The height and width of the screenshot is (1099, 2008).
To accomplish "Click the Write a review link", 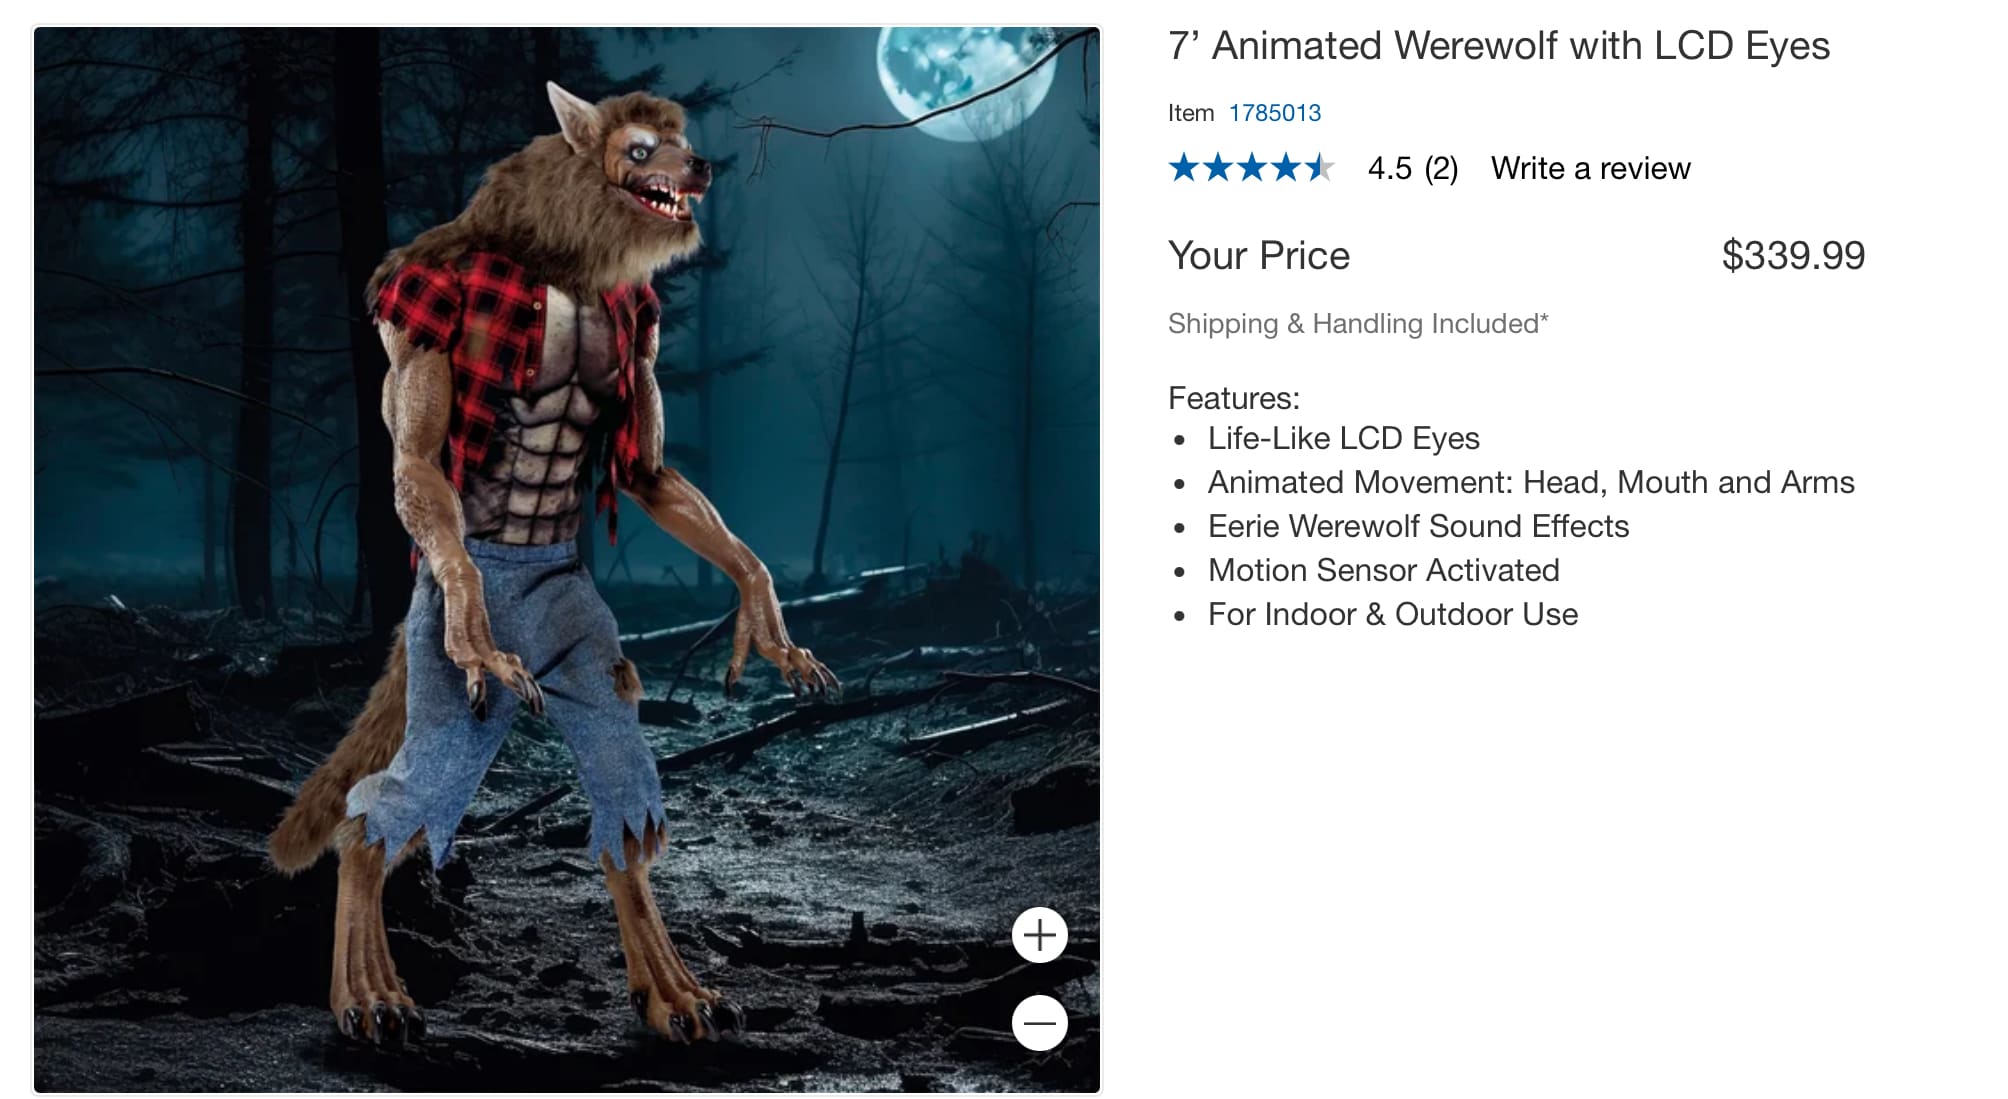I will (1590, 168).
